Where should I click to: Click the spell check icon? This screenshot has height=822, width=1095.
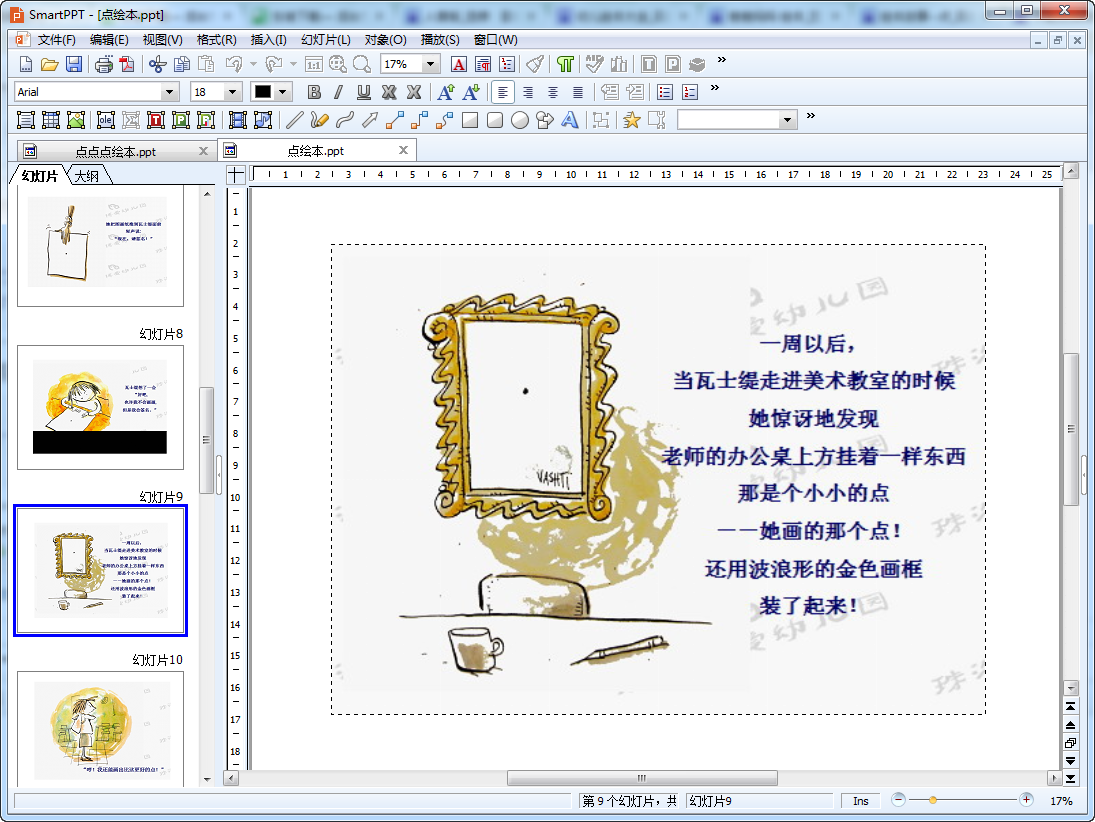click(594, 64)
